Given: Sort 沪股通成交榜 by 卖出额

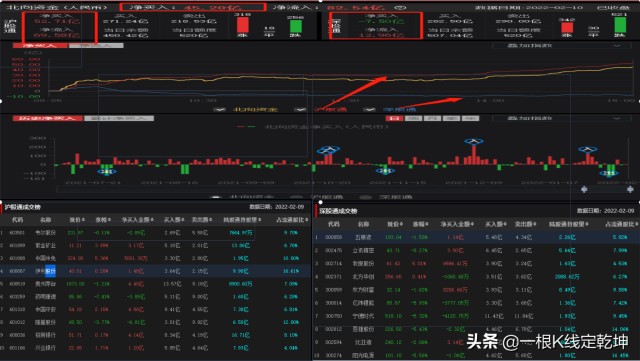Looking at the screenshot, I should coord(201,220).
